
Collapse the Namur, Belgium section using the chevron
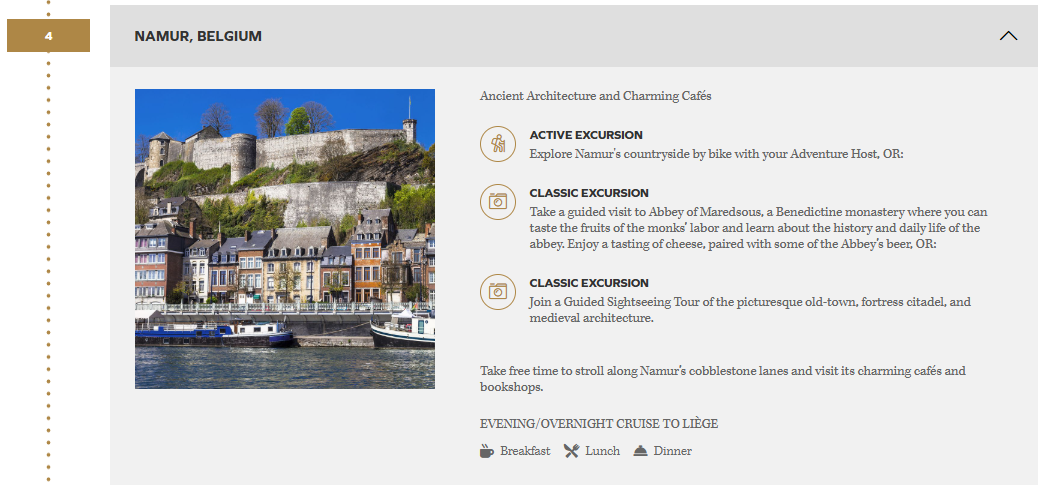1008,36
